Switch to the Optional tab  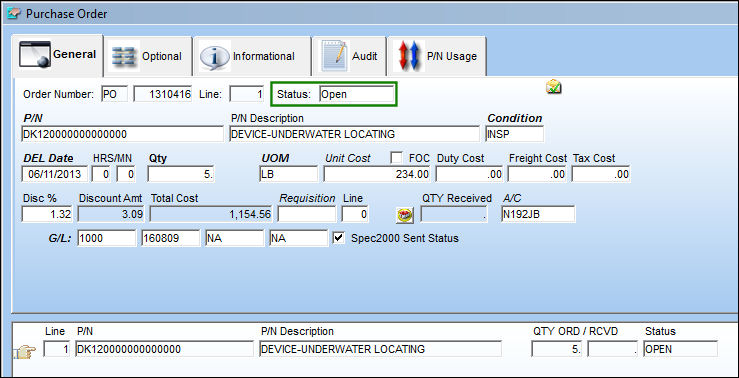point(148,56)
